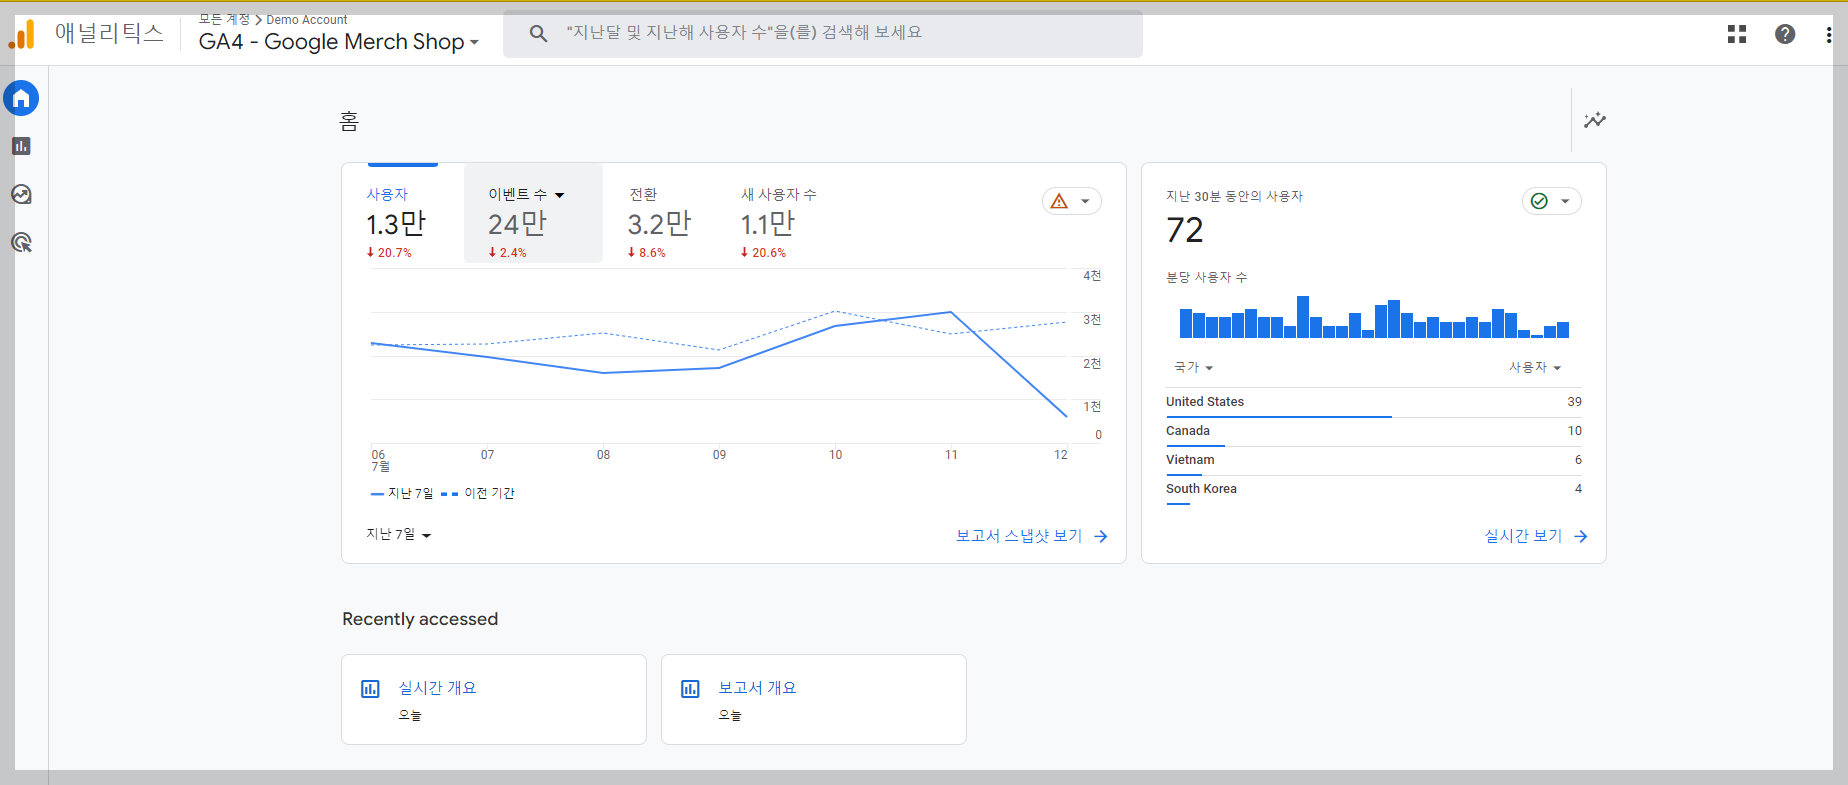The width and height of the screenshot is (1848, 785).
Task: Click the Canada row
Action: pyautogui.click(x=1374, y=431)
